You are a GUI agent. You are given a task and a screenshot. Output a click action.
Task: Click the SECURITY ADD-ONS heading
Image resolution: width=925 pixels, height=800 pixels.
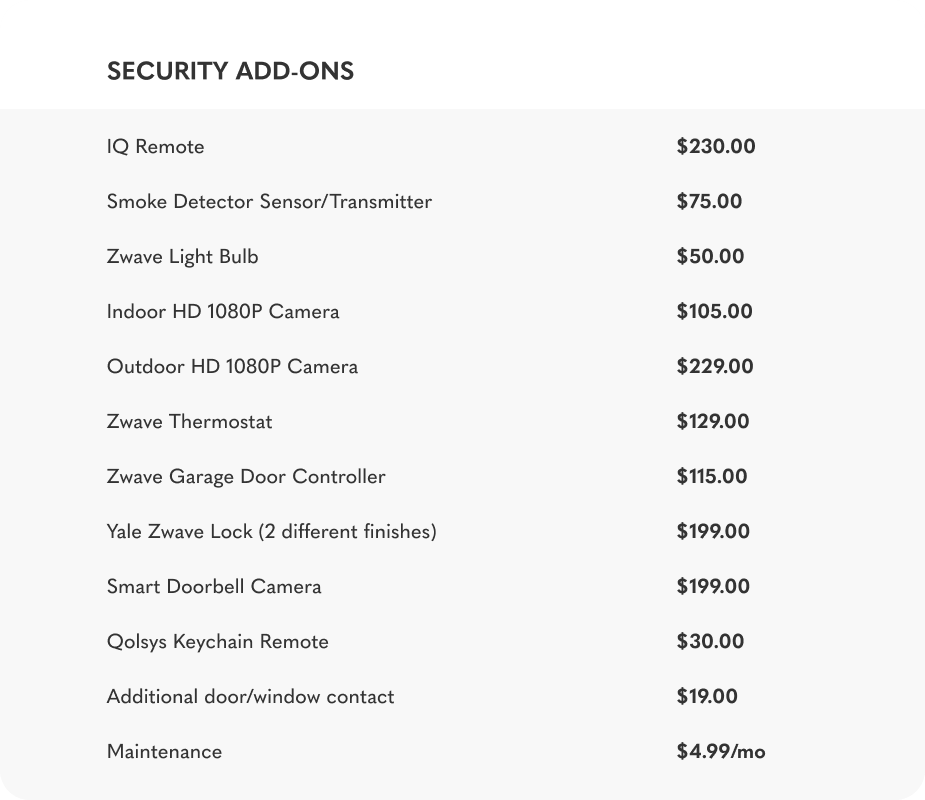point(230,71)
